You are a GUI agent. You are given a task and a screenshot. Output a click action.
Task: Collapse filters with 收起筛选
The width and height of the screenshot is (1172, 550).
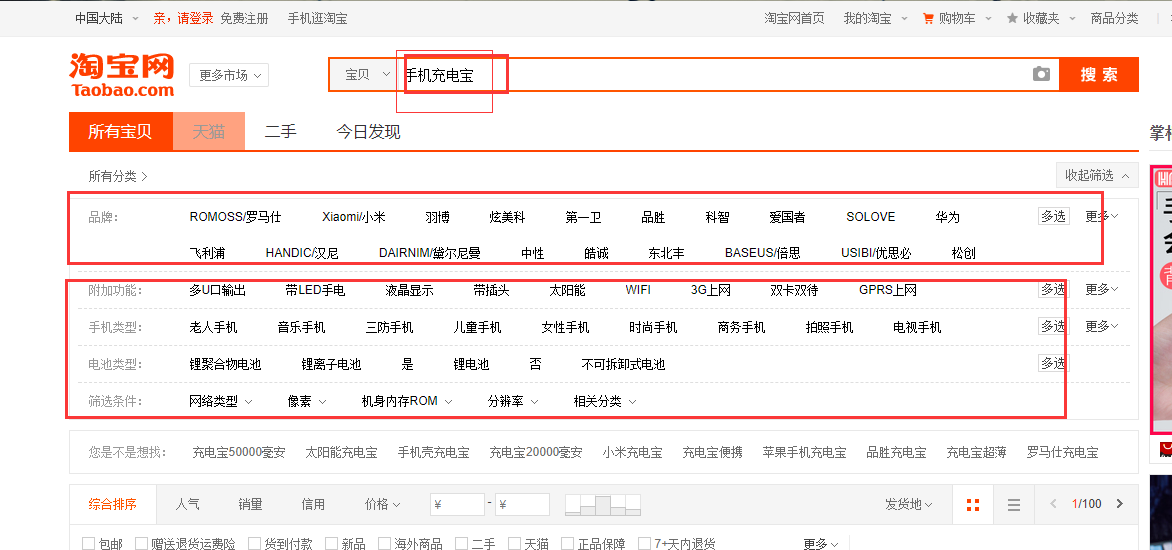coord(1097,175)
